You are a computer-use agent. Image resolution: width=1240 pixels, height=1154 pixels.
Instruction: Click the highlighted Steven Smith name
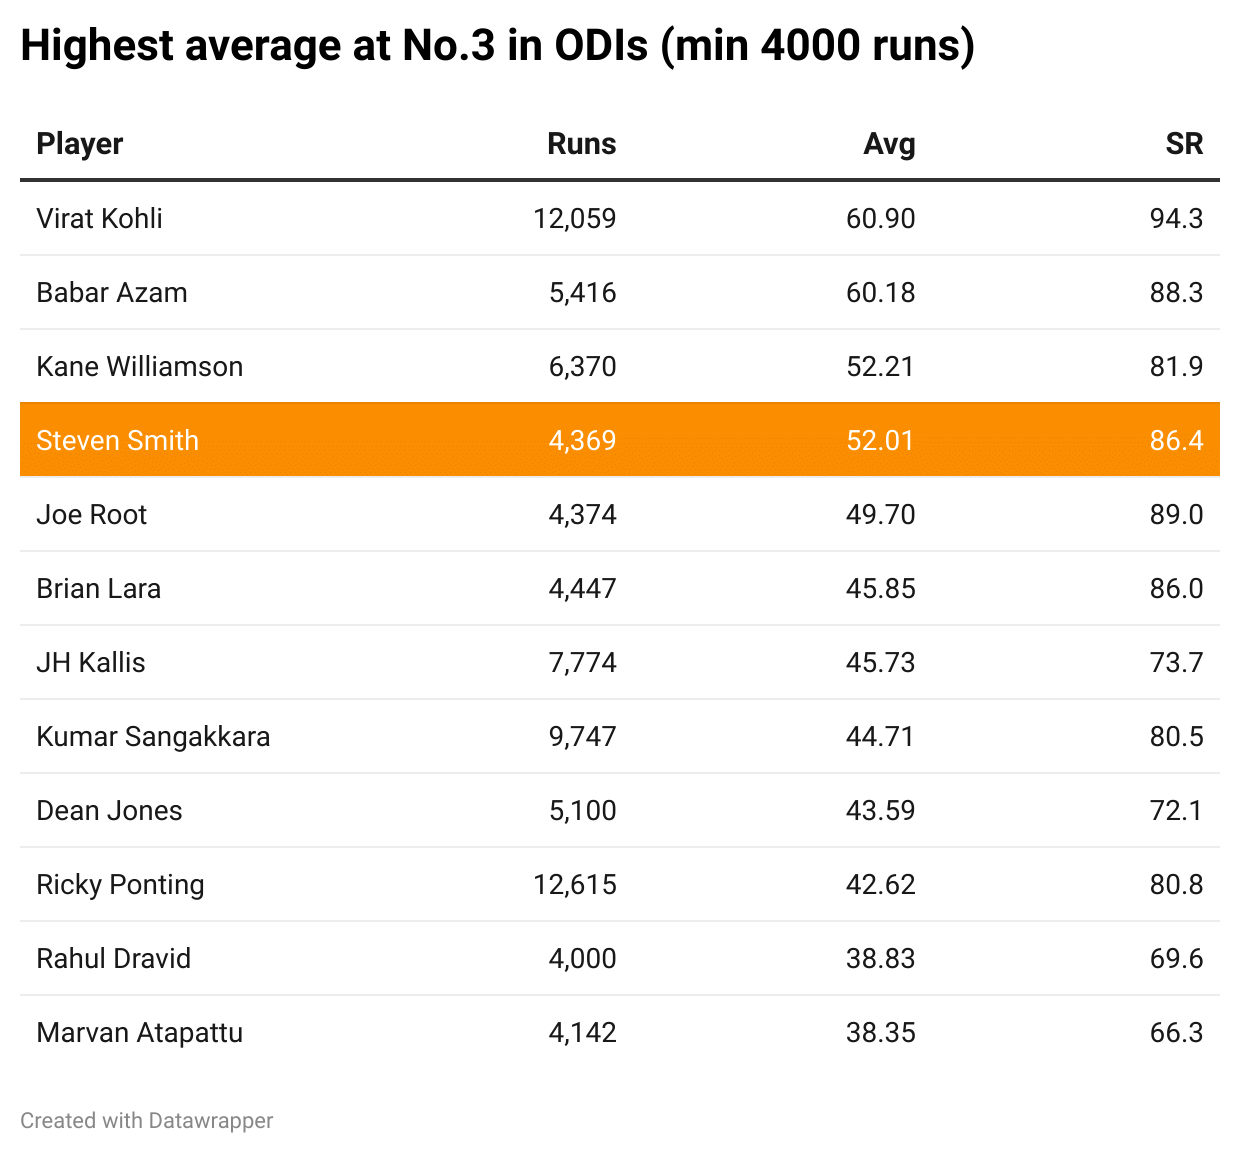[118, 440]
